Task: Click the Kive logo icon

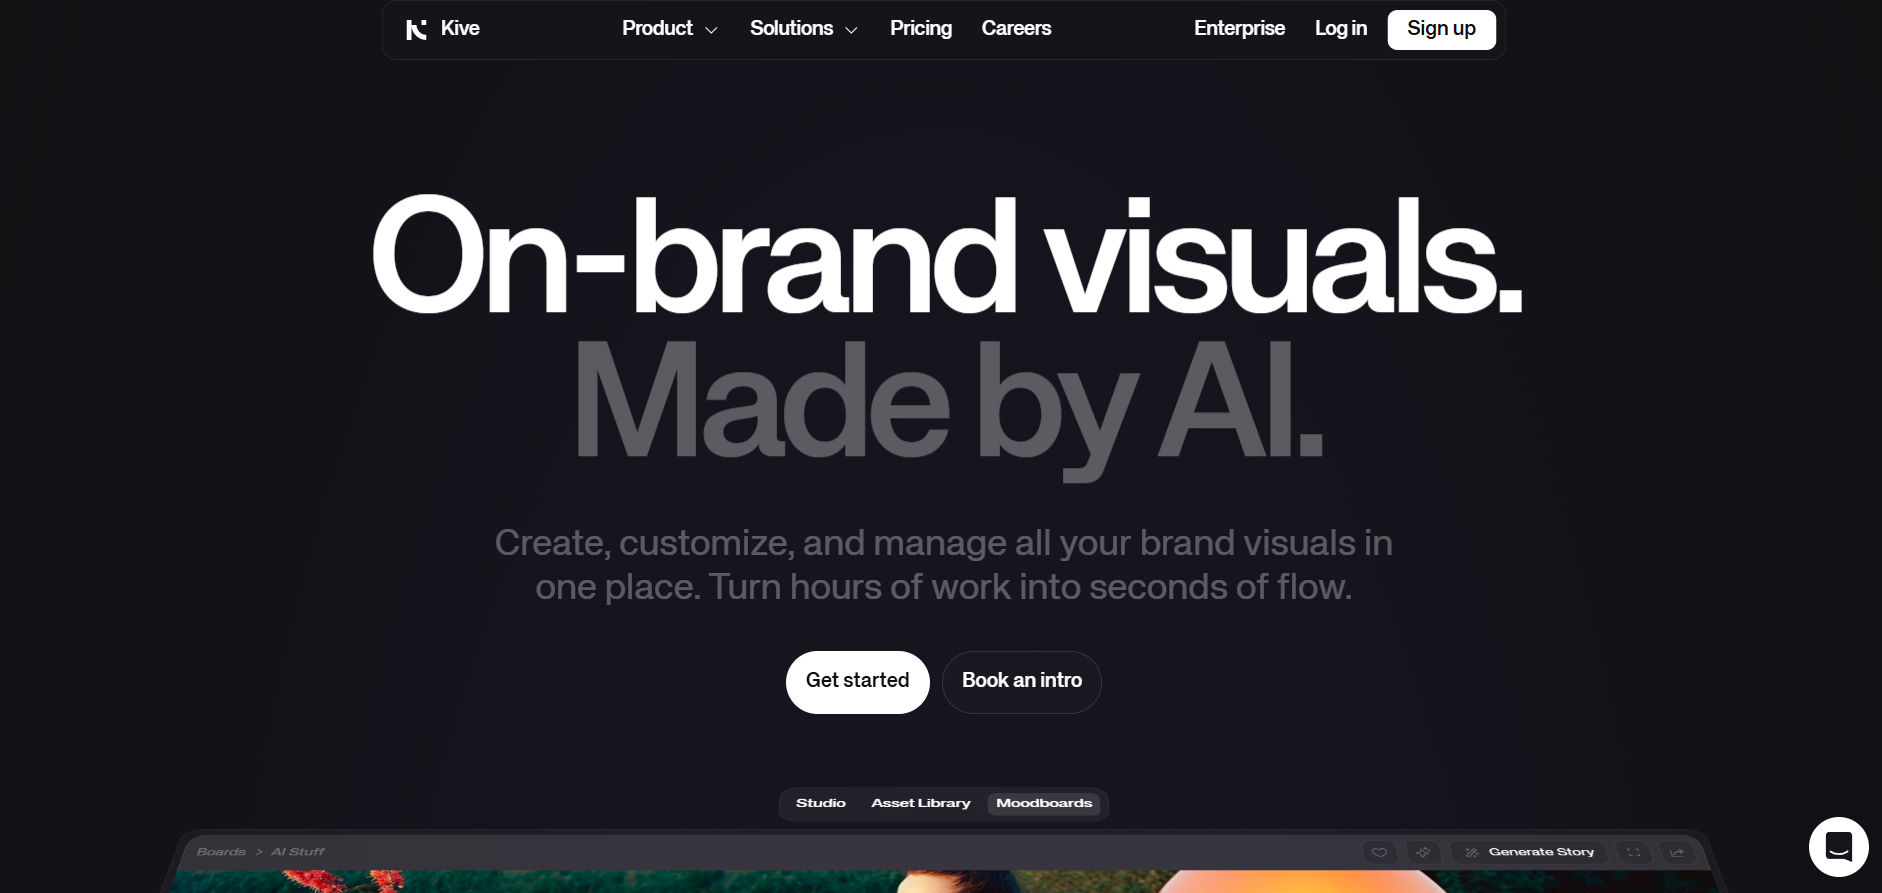Action: point(416,30)
